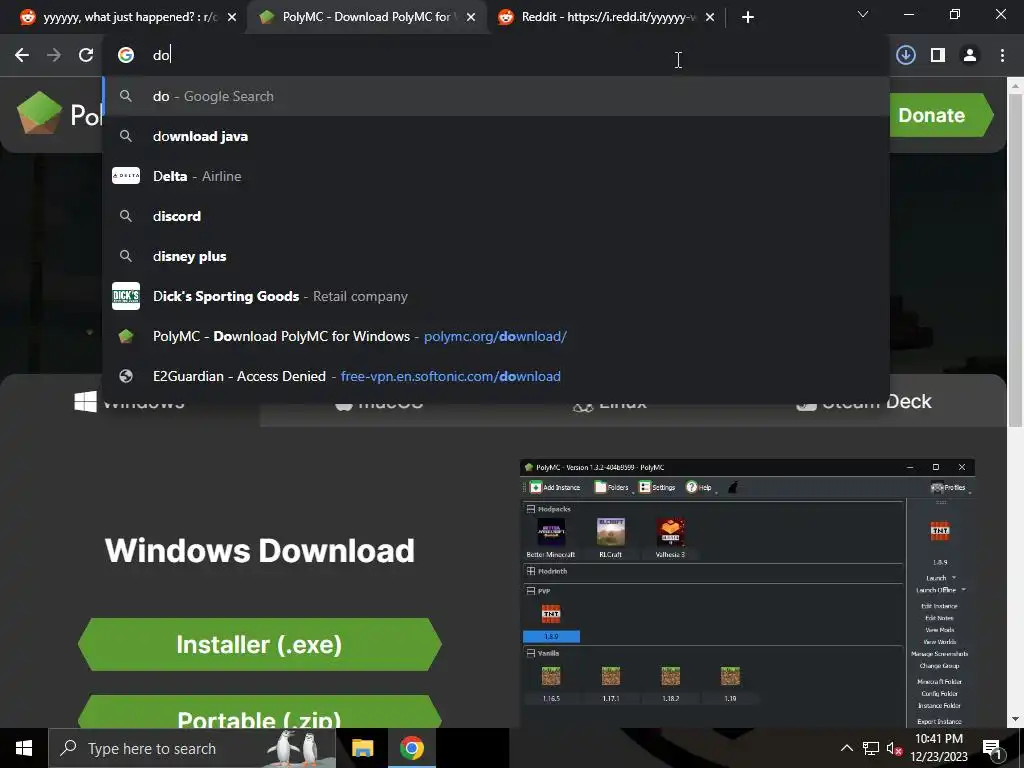Image resolution: width=1024 pixels, height=768 pixels.
Task: Open the downloads icon in the Chrome toolbar
Action: click(906, 56)
